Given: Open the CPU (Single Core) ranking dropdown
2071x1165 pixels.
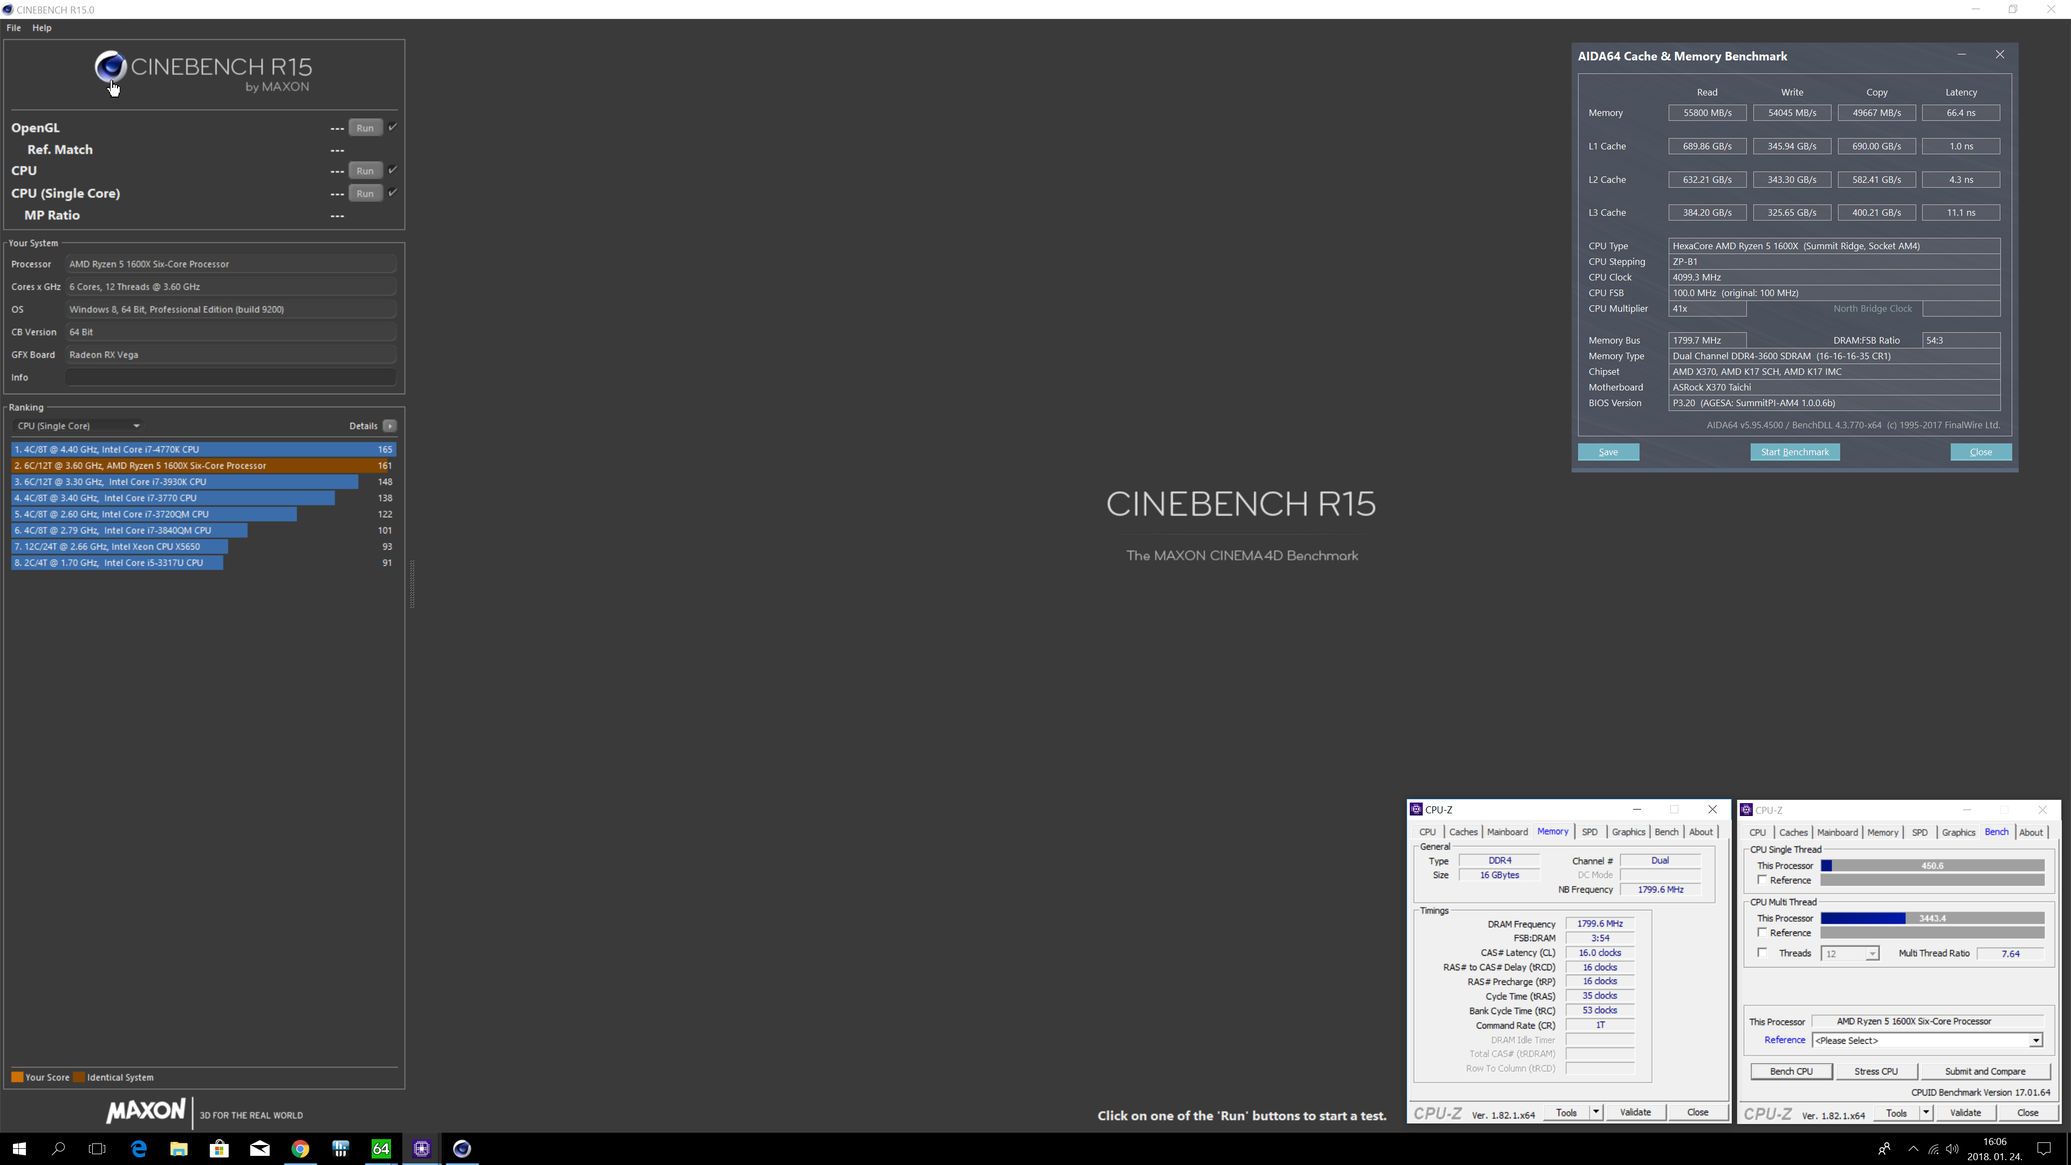Looking at the screenshot, I should [78, 426].
